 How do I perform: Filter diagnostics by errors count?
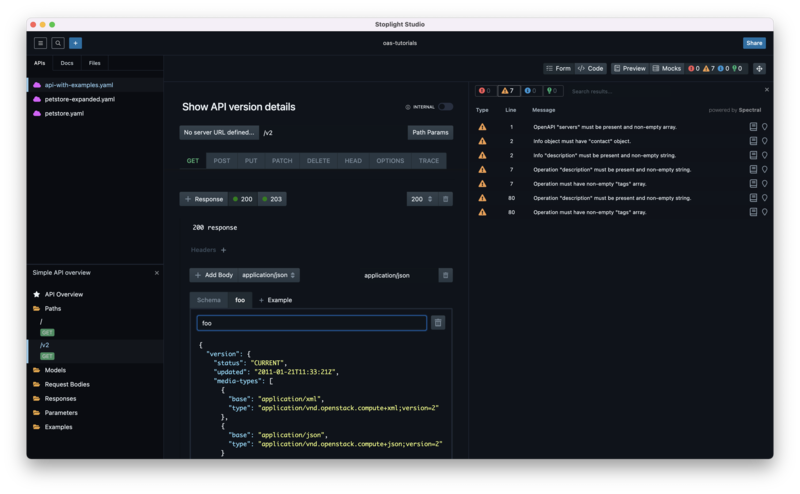point(485,91)
